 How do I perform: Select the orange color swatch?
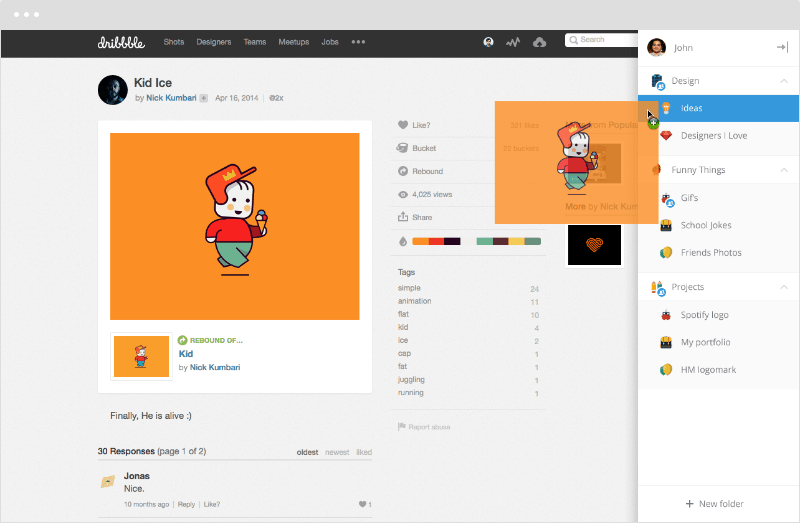pyautogui.click(x=420, y=241)
